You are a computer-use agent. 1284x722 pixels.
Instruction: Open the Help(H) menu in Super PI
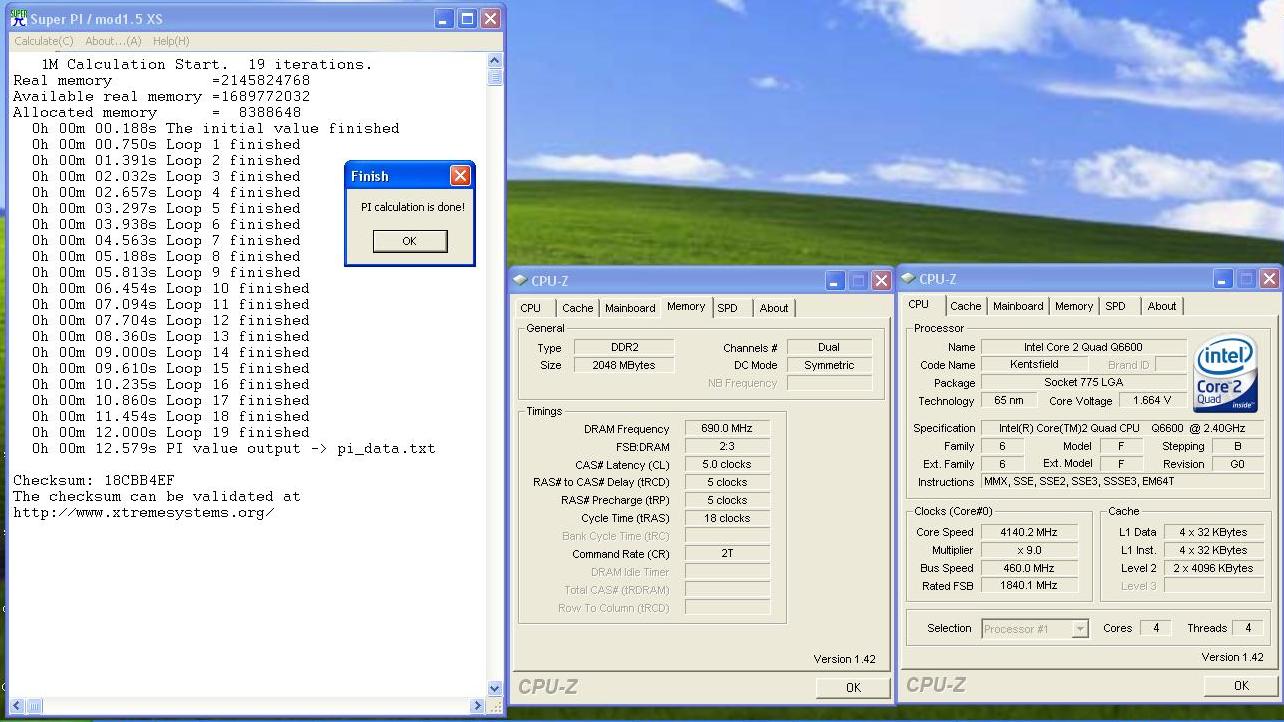pyautogui.click(x=171, y=41)
